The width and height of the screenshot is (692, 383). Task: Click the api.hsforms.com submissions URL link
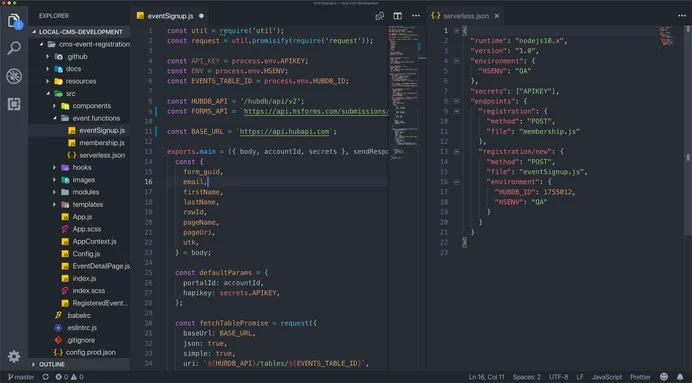(316, 111)
